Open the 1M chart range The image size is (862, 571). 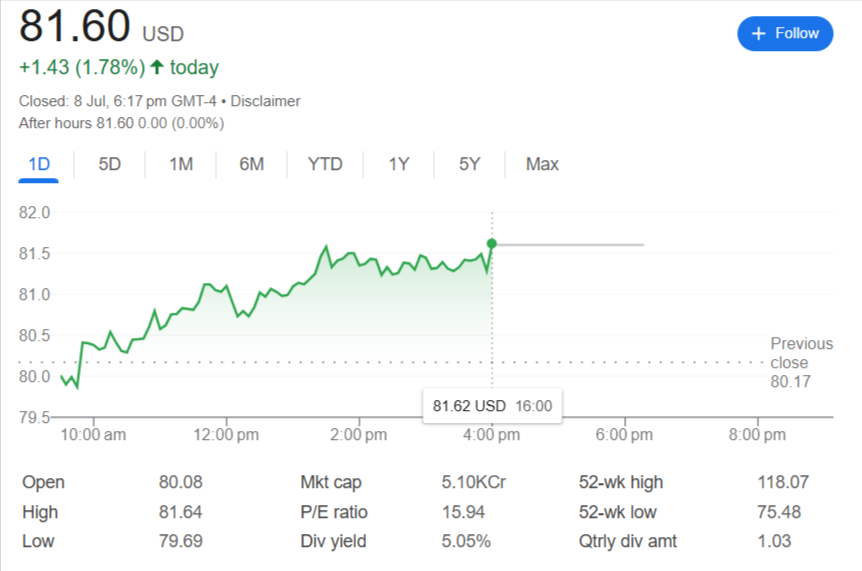pyautogui.click(x=181, y=164)
